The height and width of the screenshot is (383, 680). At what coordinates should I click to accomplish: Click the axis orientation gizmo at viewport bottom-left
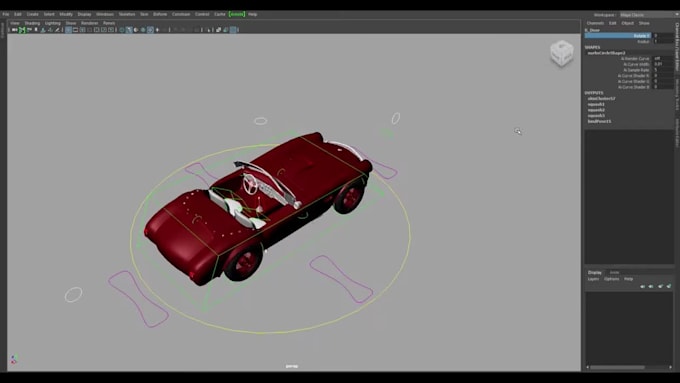coord(13,360)
